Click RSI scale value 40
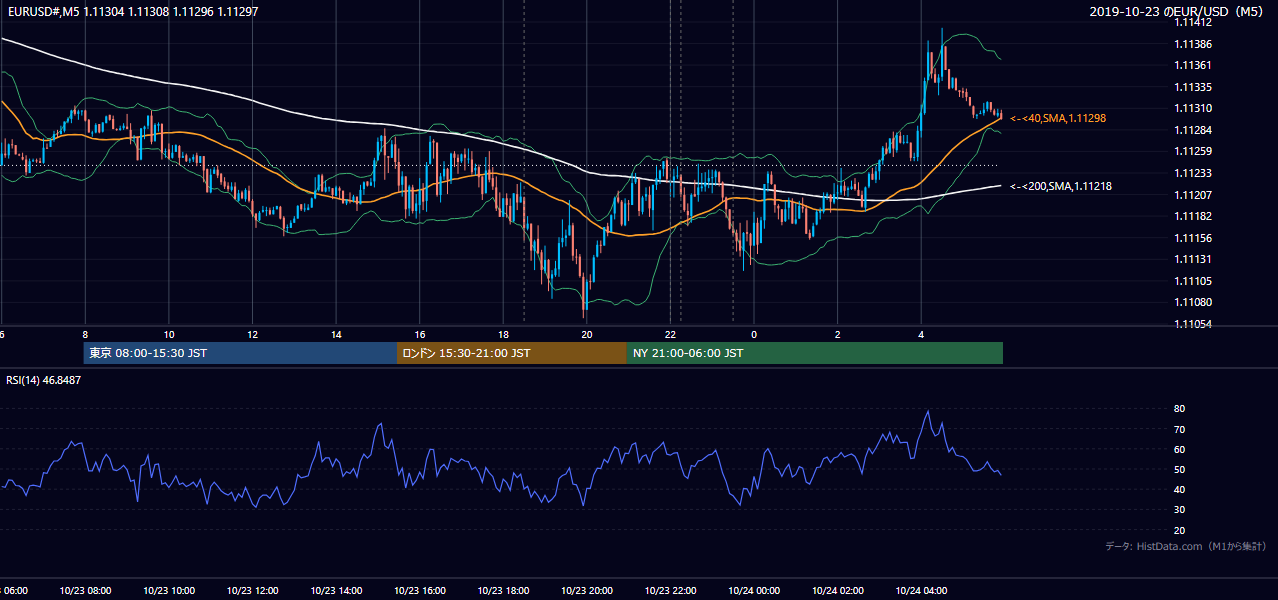The height and width of the screenshot is (600, 1278). [x=1180, y=489]
